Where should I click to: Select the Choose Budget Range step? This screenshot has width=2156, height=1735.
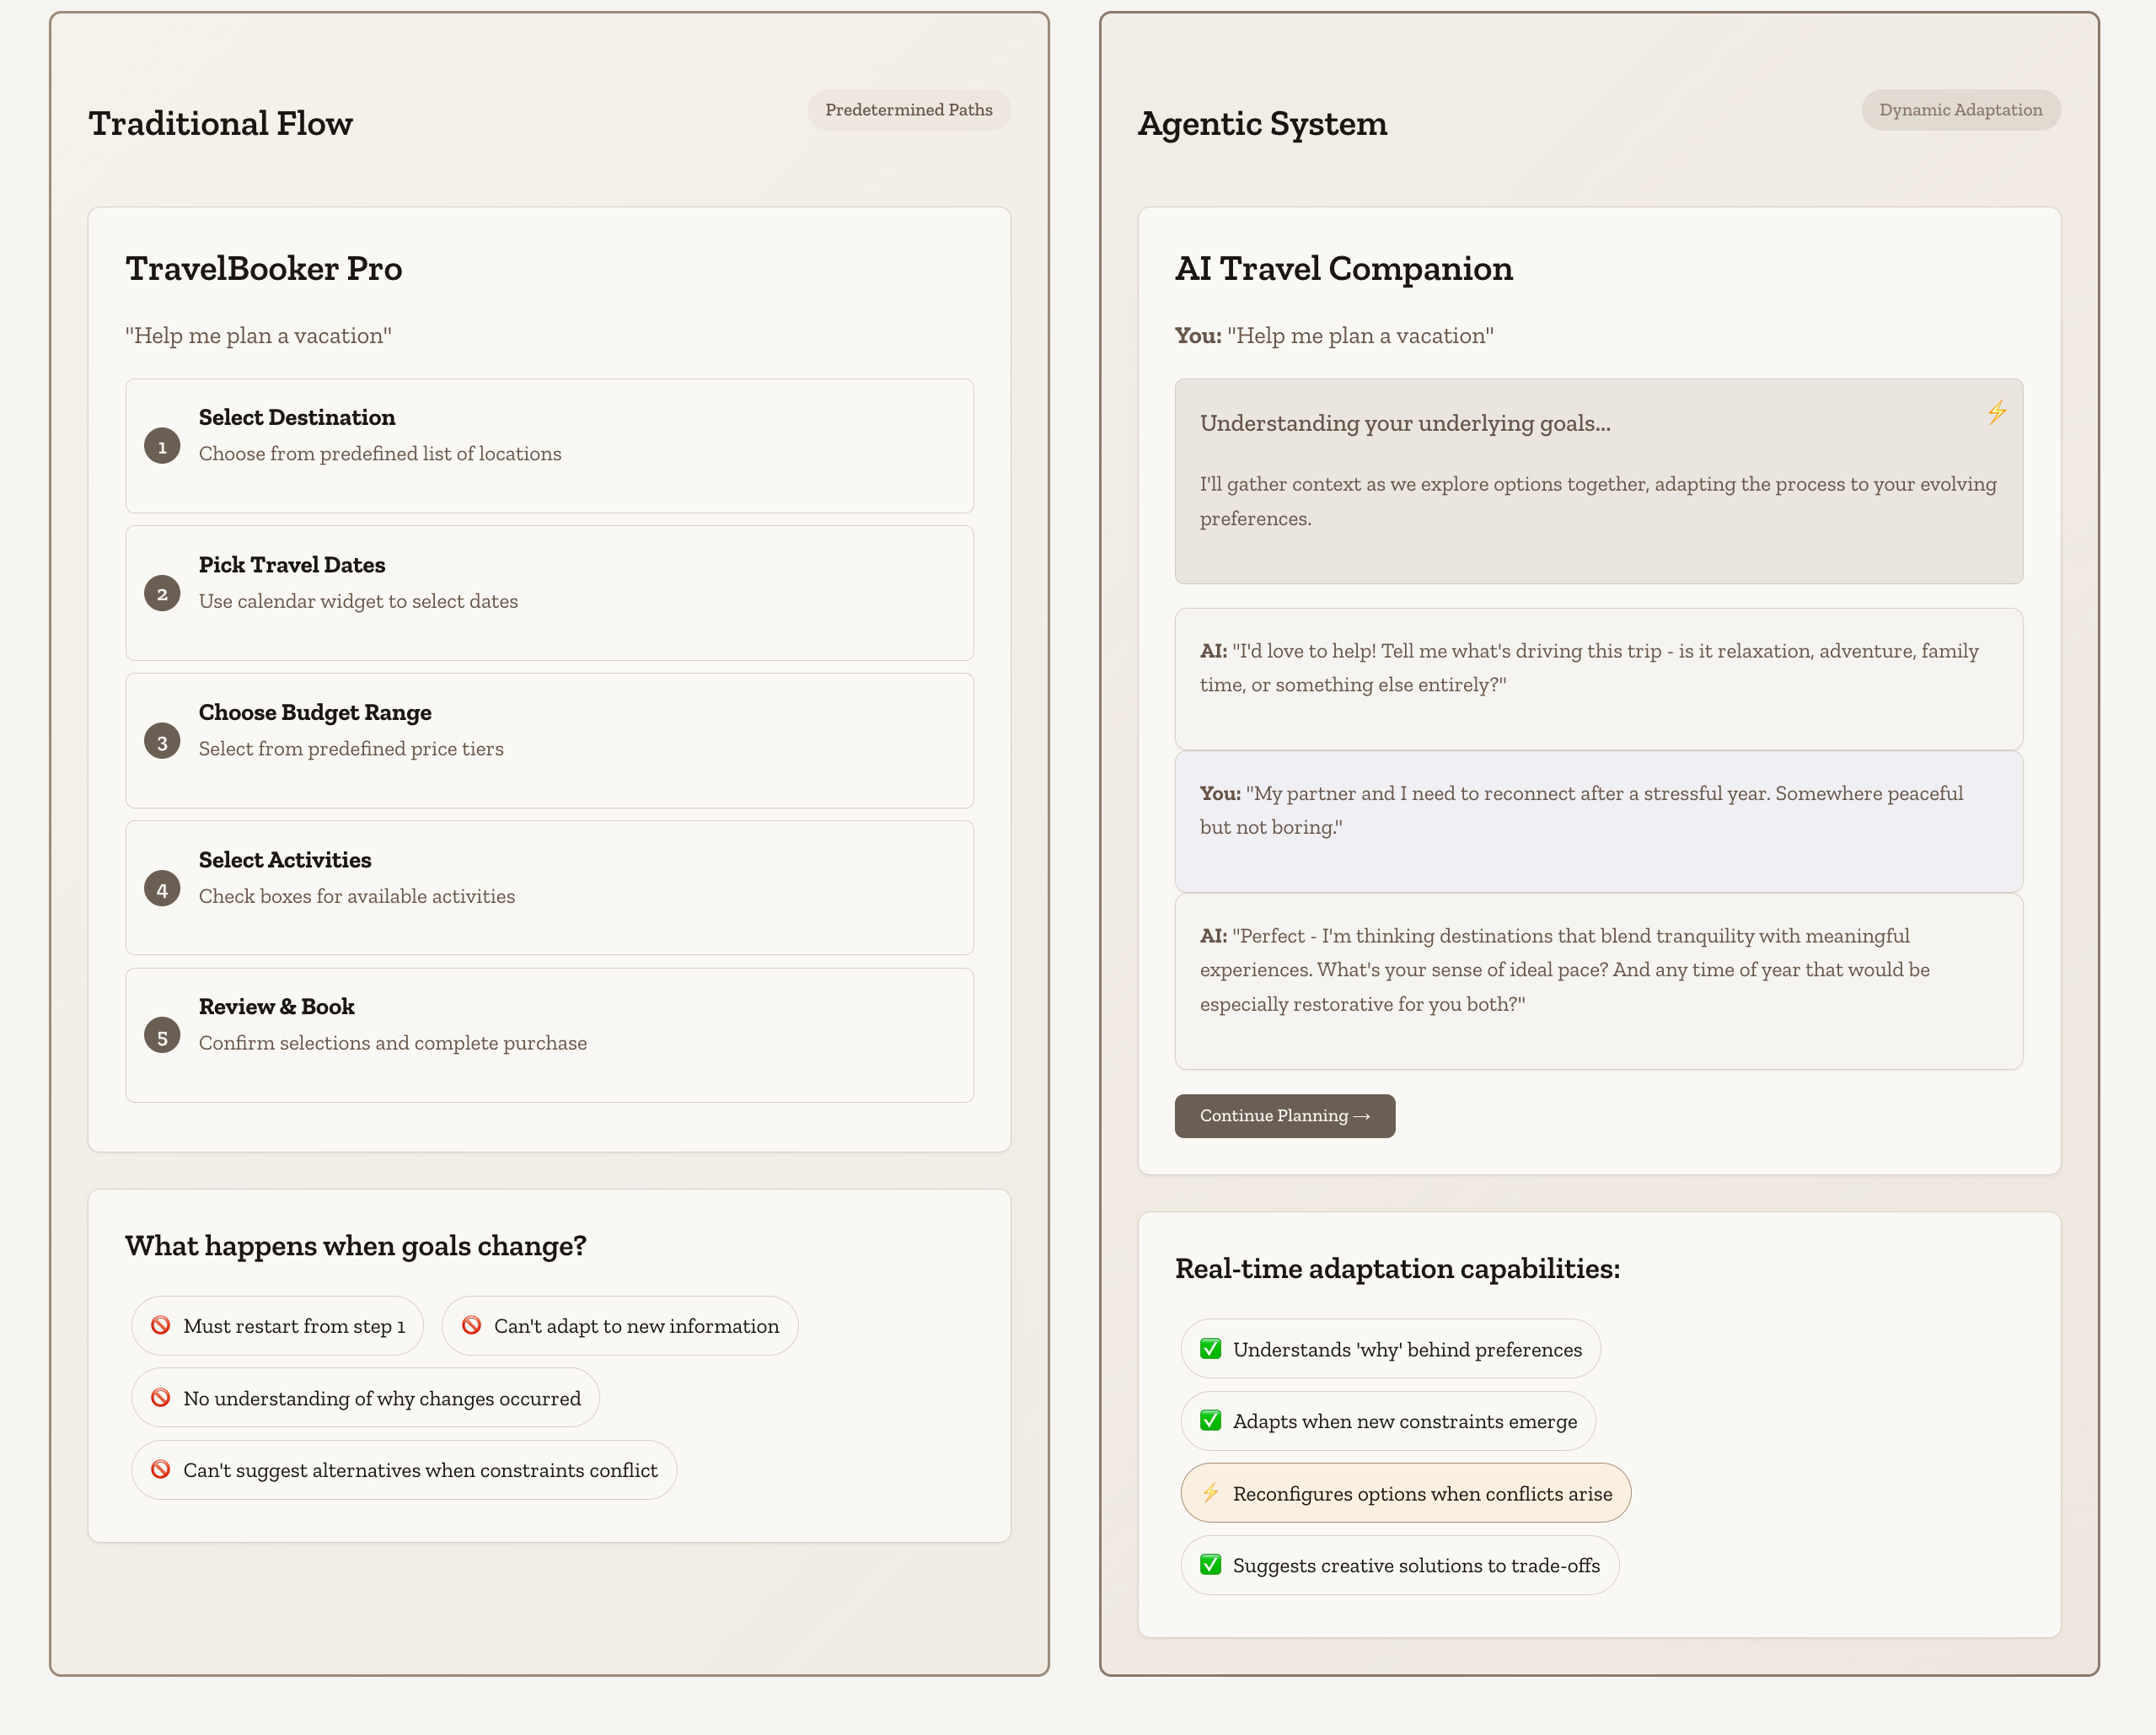click(549, 741)
